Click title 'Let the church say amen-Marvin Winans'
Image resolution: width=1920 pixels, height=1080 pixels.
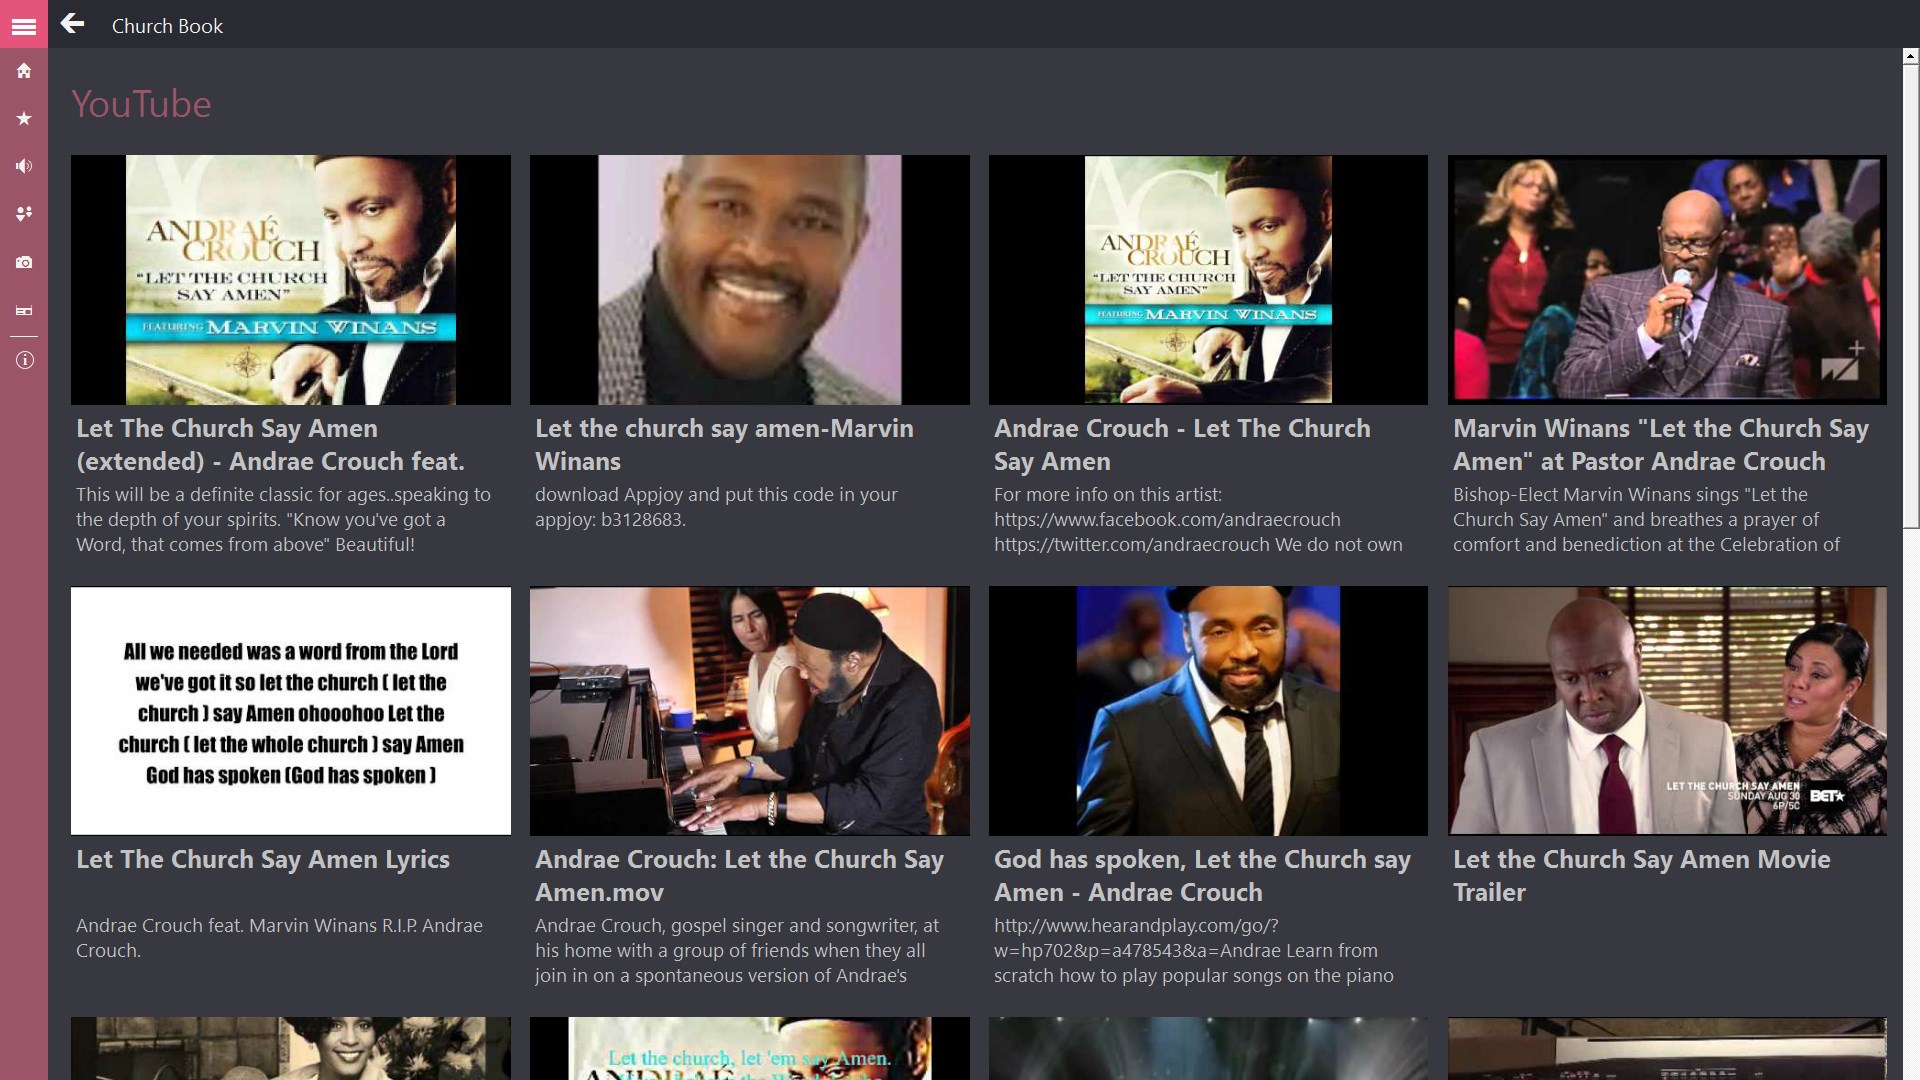[724, 445]
